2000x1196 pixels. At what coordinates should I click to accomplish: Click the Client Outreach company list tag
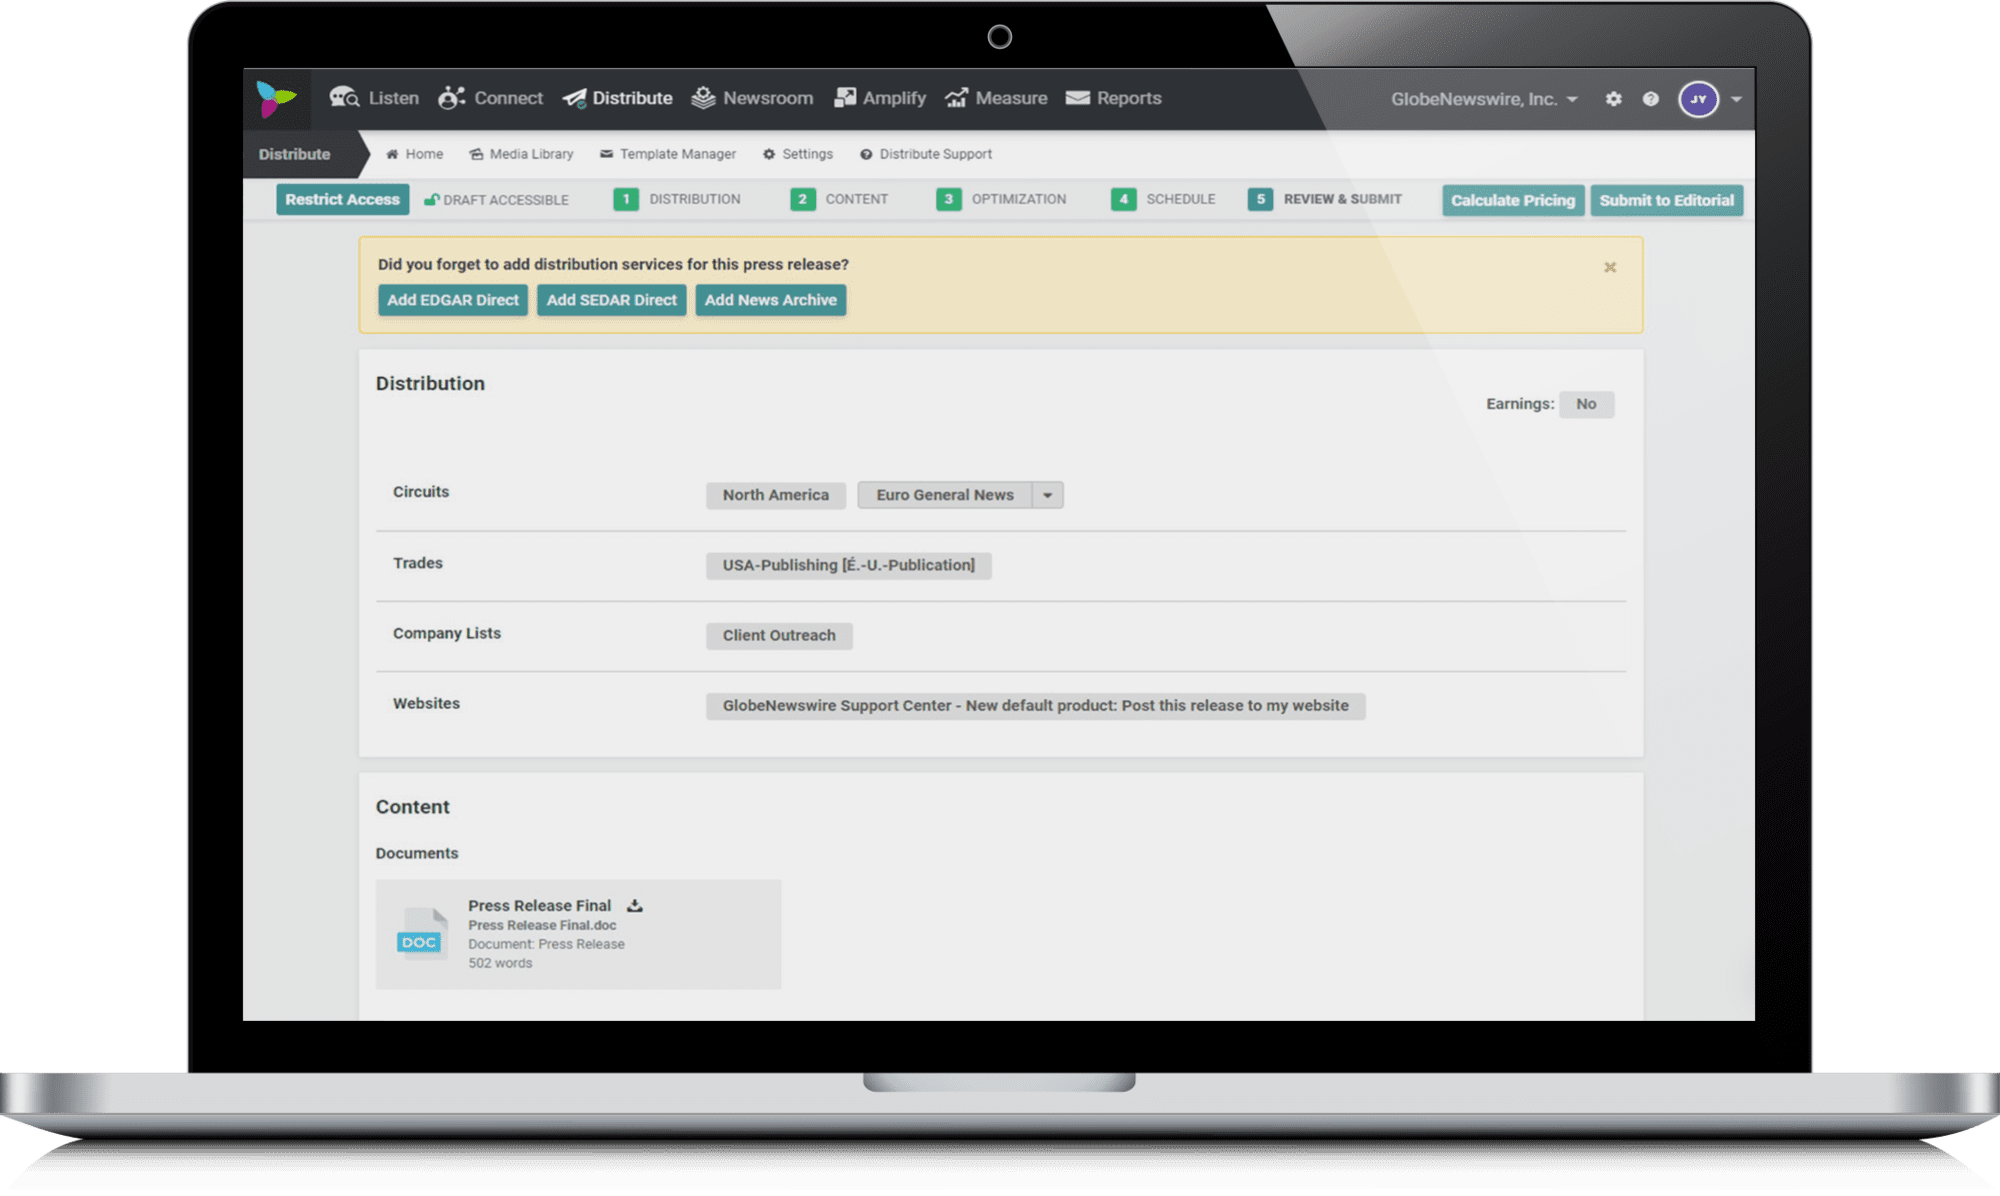[x=779, y=635]
